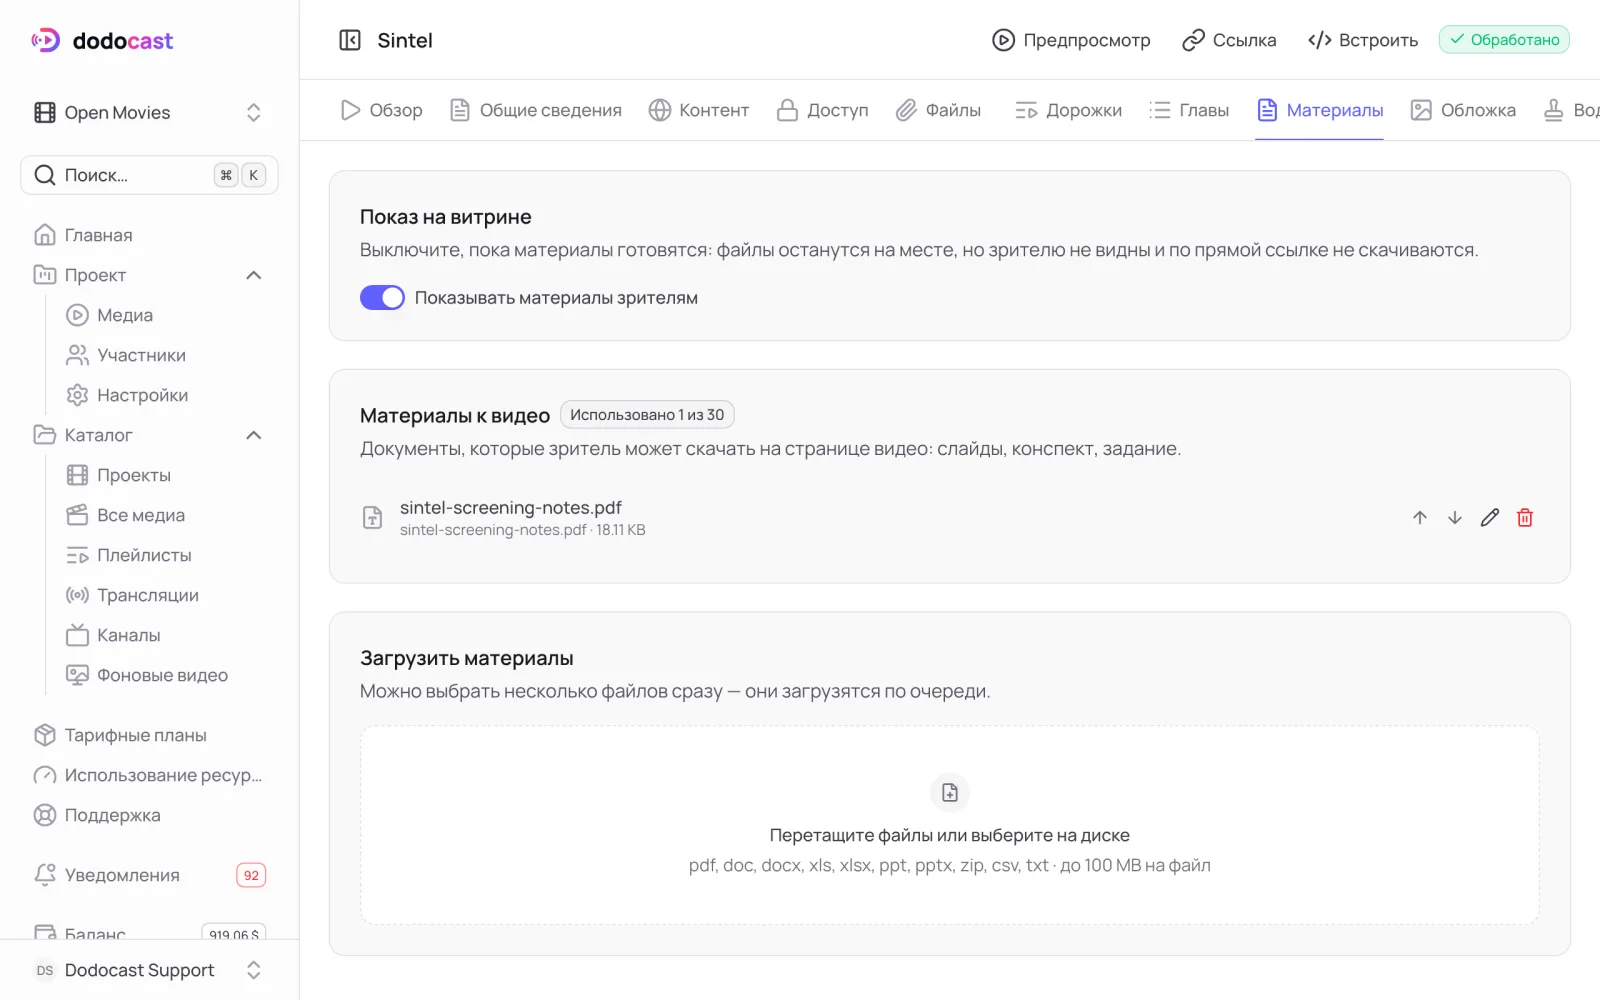
Task: Move sintel-screening-notes.pdf up with arrow icon
Action: point(1420,517)
